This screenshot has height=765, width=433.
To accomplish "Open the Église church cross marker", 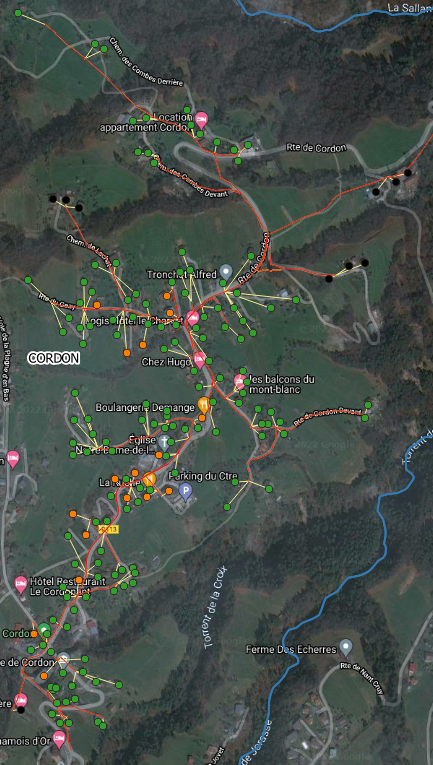I will 164,442.
